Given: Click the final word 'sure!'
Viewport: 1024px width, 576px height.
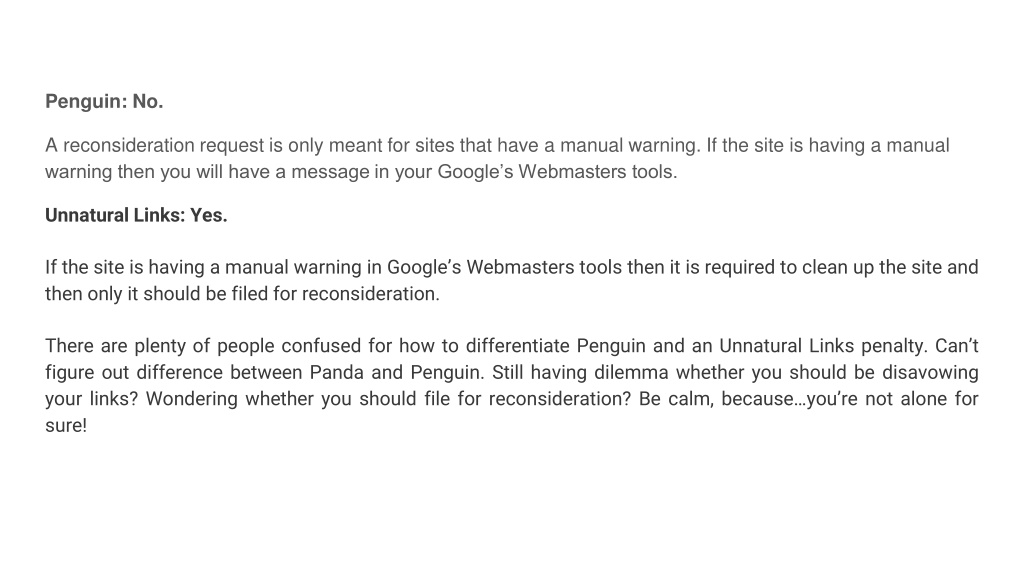Looking at the screenshot, I should pyautogui.click(x=66, y=425).
